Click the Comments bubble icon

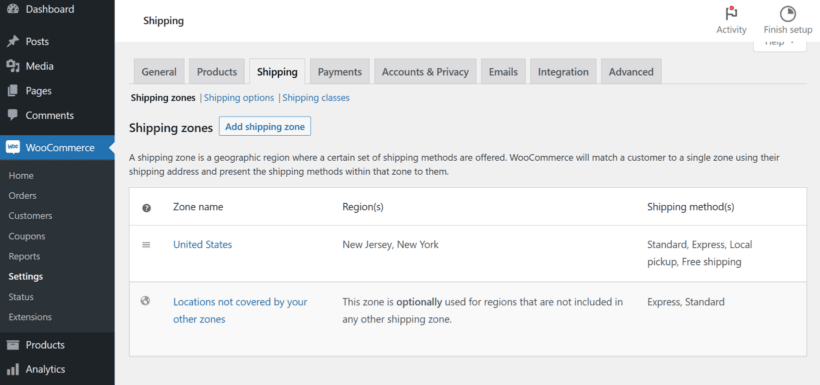(x=13, y=115)
